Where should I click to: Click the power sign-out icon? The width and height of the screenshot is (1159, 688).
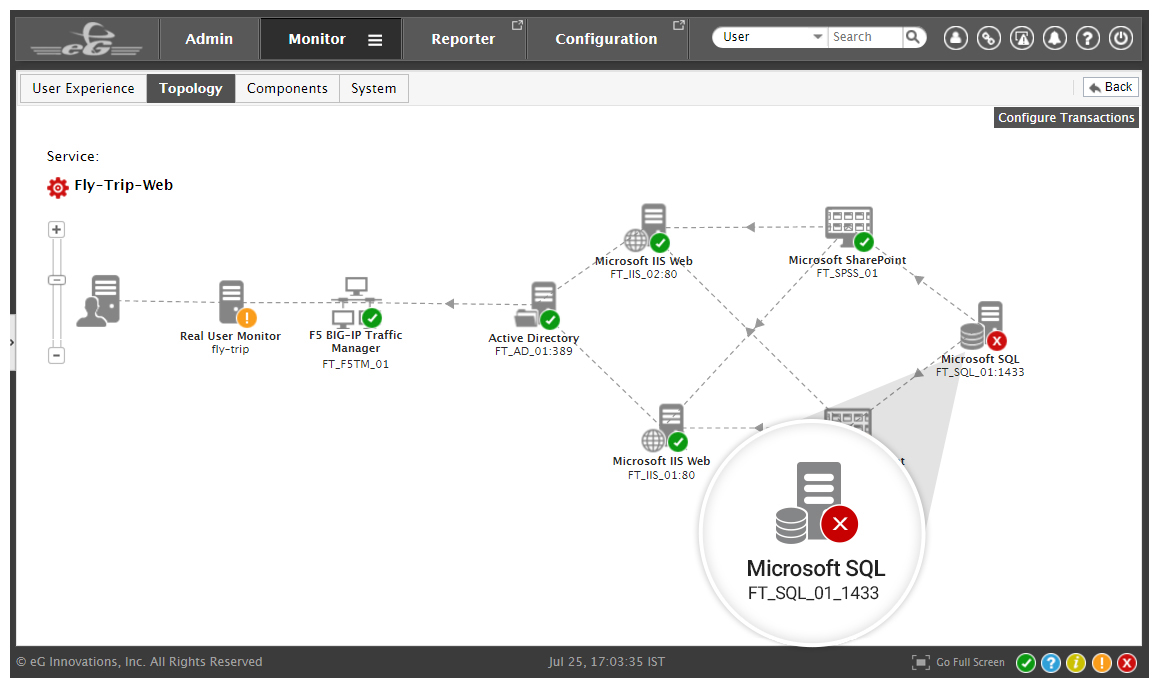tap(1121, 38)
